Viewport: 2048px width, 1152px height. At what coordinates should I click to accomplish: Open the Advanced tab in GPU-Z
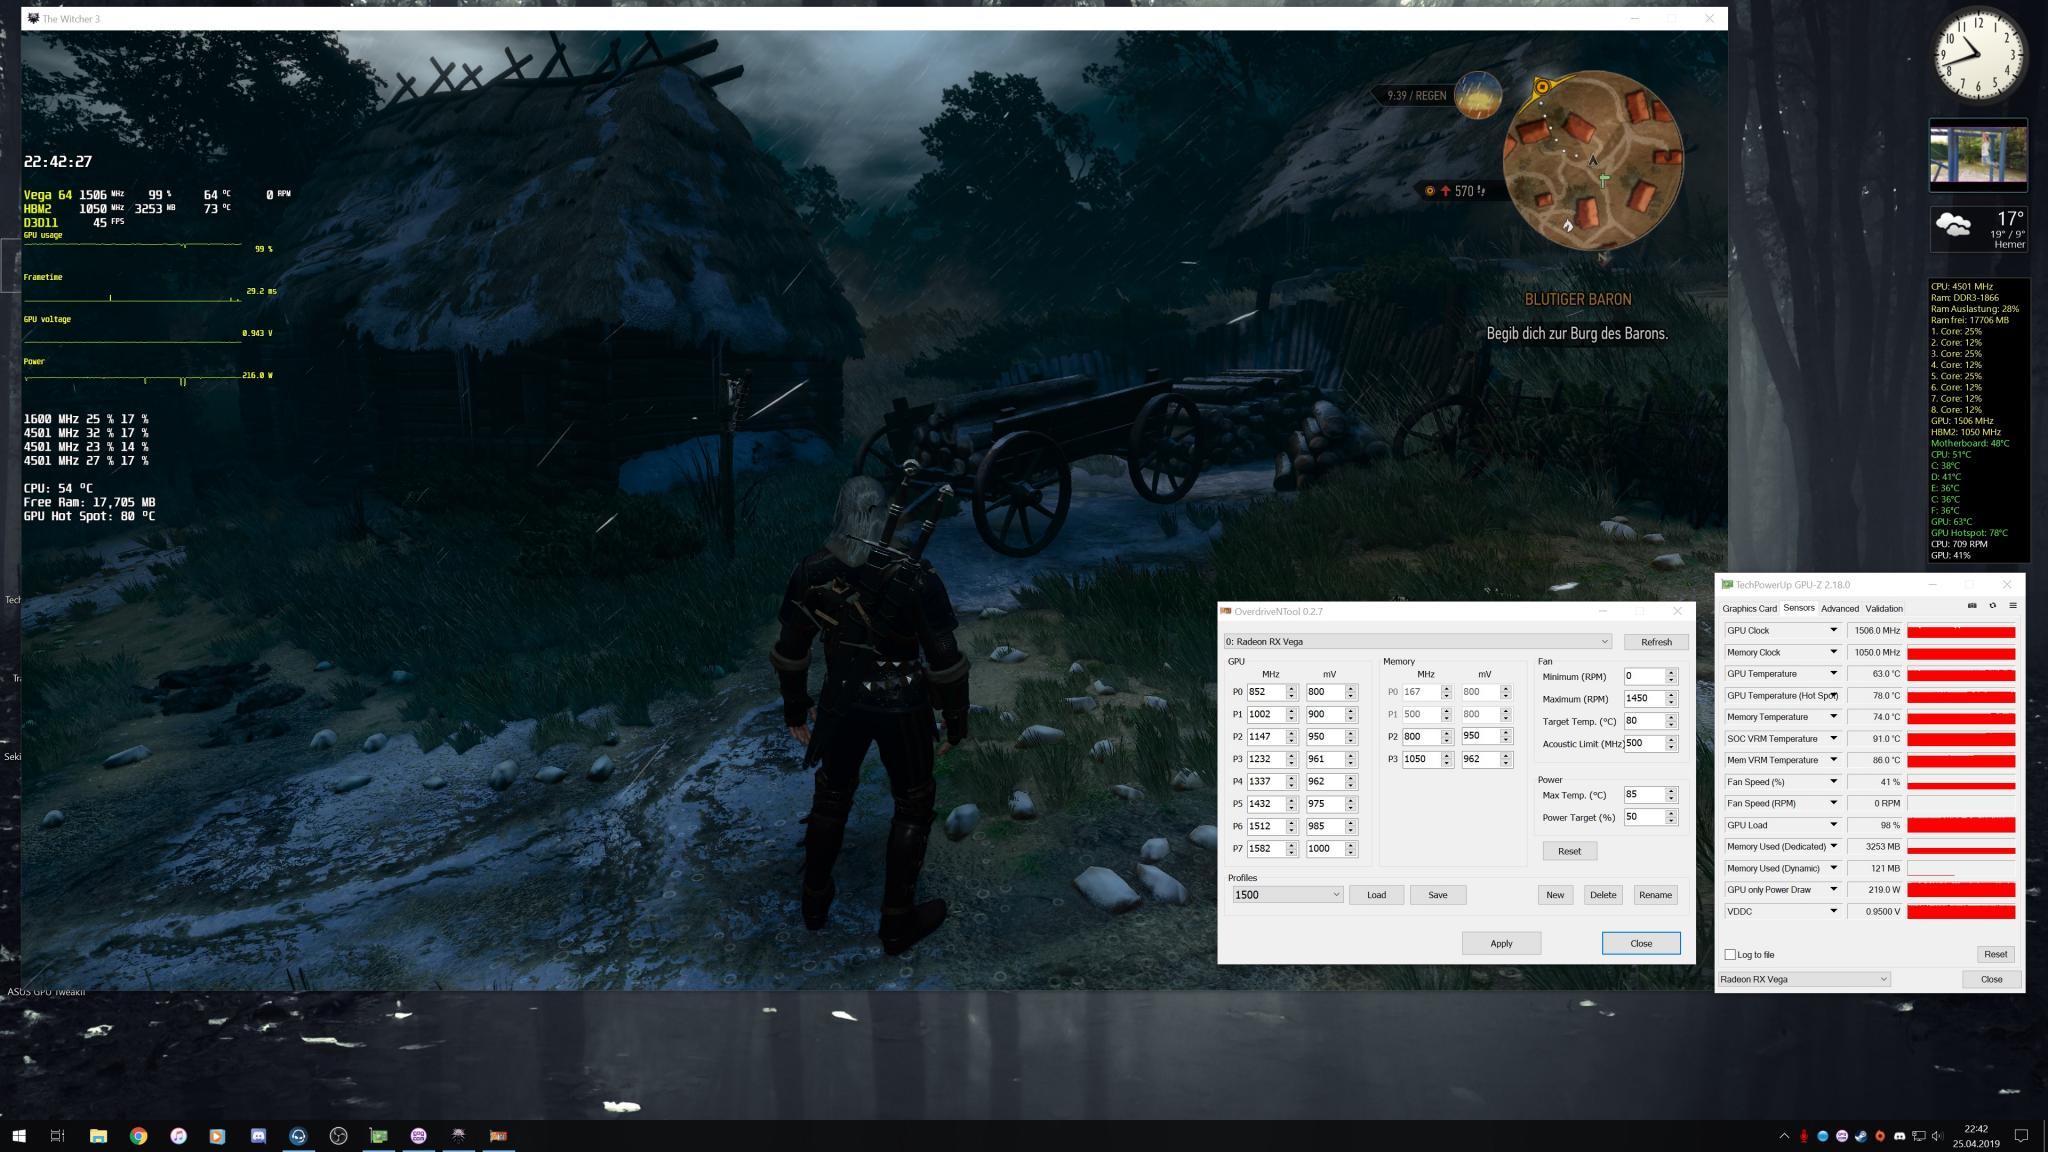pos(1839,609)
